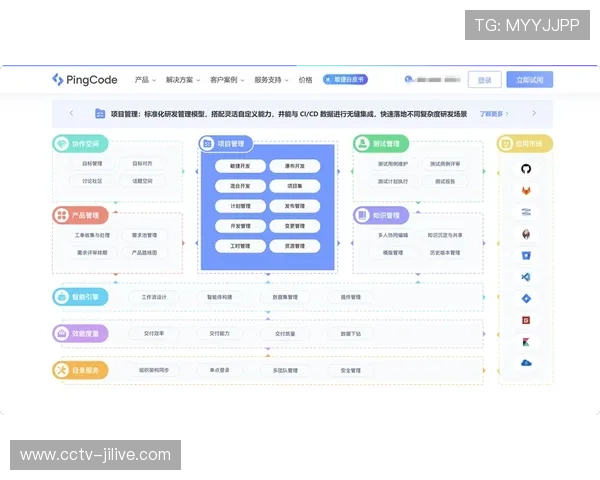Click the 需求池管理 item
The height and width of the screenshot is (480, 600).
point(144,235)
